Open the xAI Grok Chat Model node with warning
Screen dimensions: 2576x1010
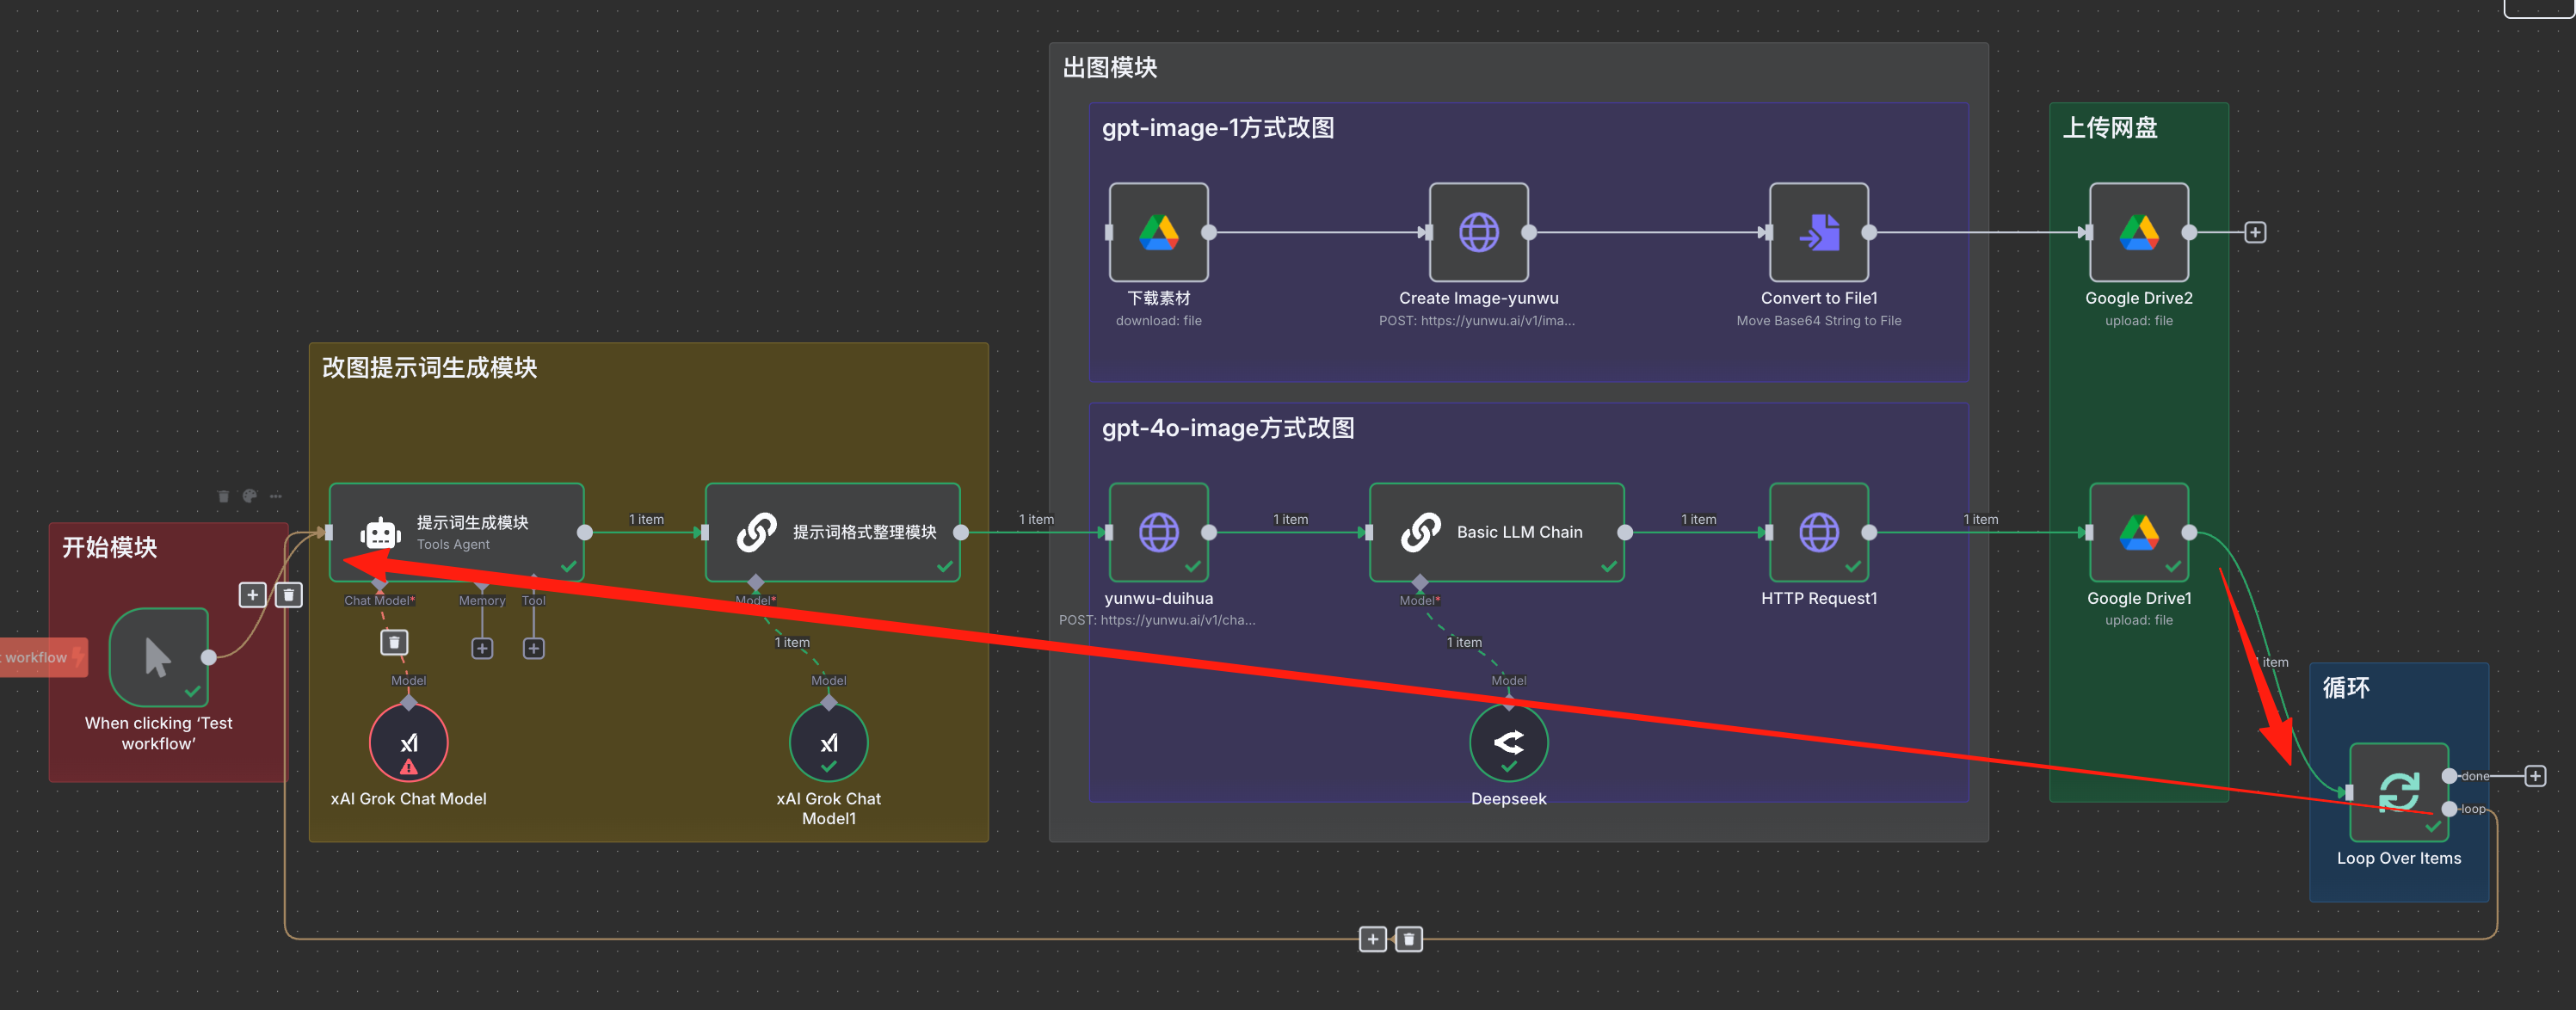click(408, 742)
